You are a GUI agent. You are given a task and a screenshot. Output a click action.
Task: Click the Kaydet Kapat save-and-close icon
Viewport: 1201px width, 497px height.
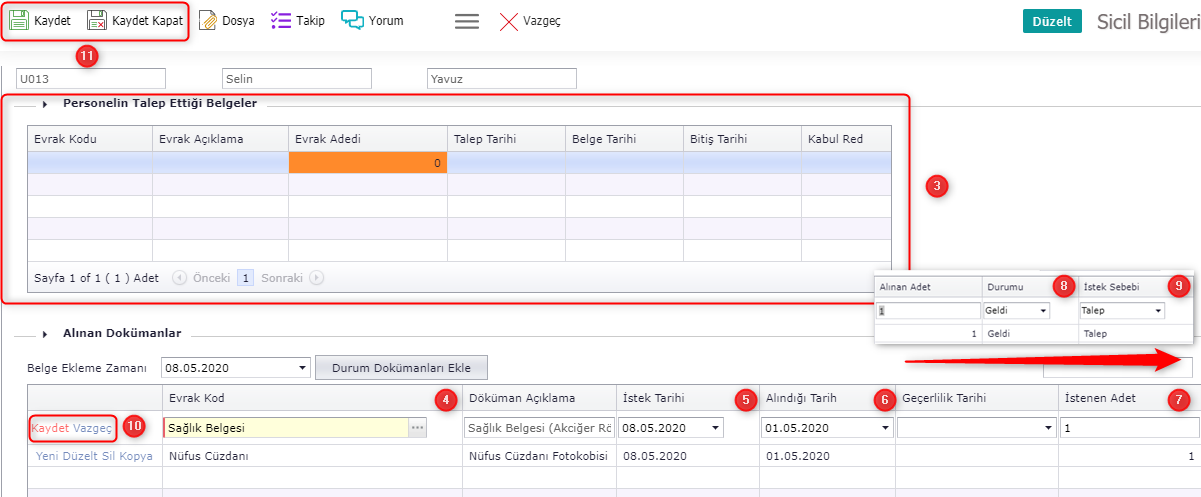click(x=97, y=20)
